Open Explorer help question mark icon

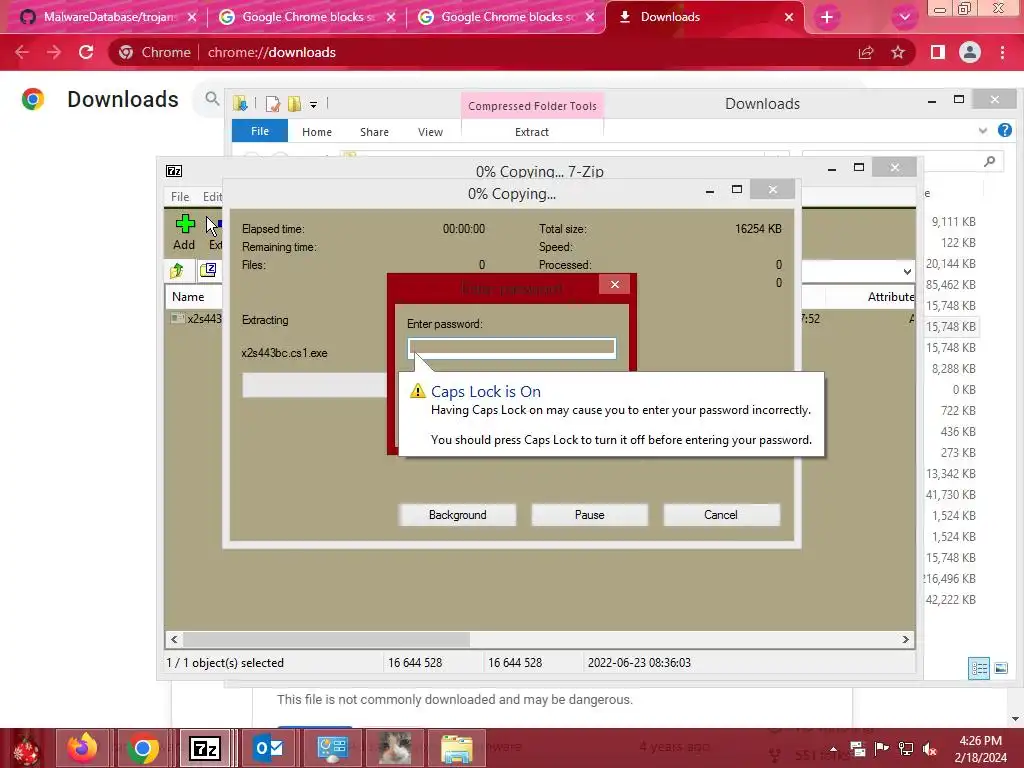[x=1004, y=130]
